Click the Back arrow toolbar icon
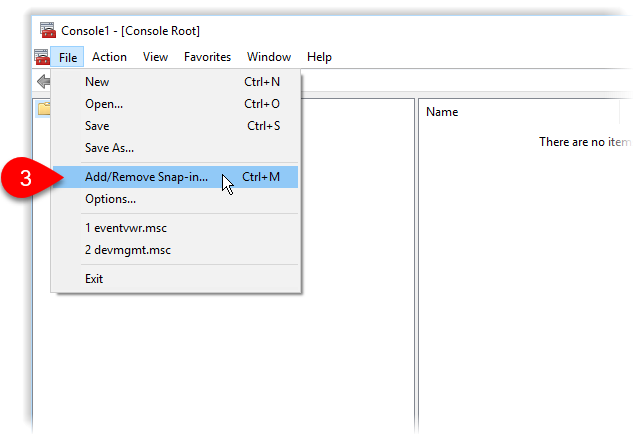Image resolution: width=634 pixels, height=435 pixels. point(44,82)
